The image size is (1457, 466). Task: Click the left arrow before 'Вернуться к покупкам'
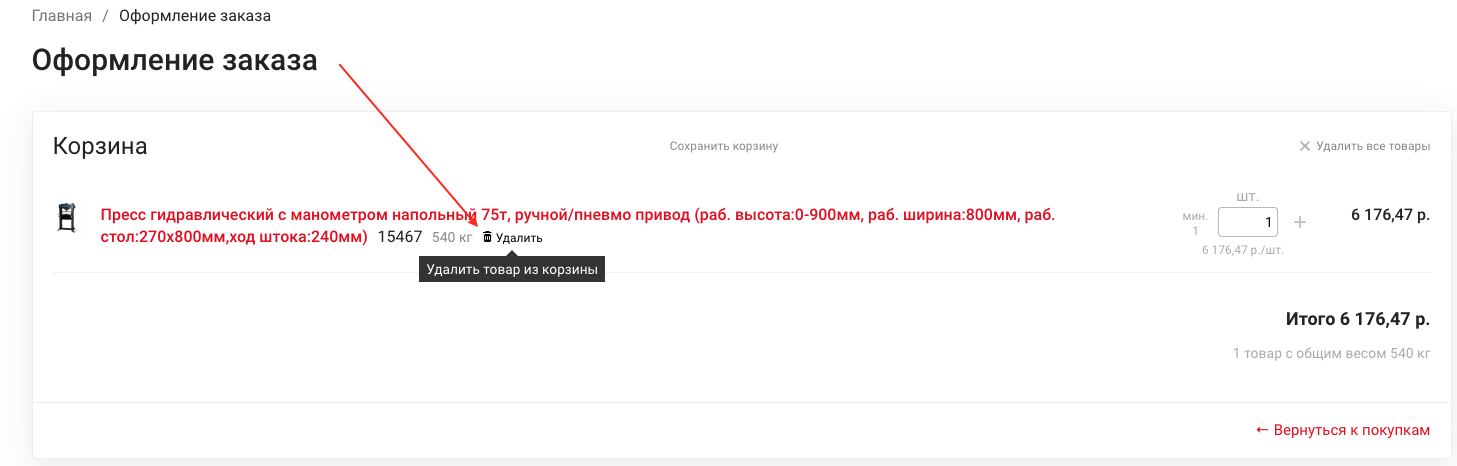point(1262,430)
